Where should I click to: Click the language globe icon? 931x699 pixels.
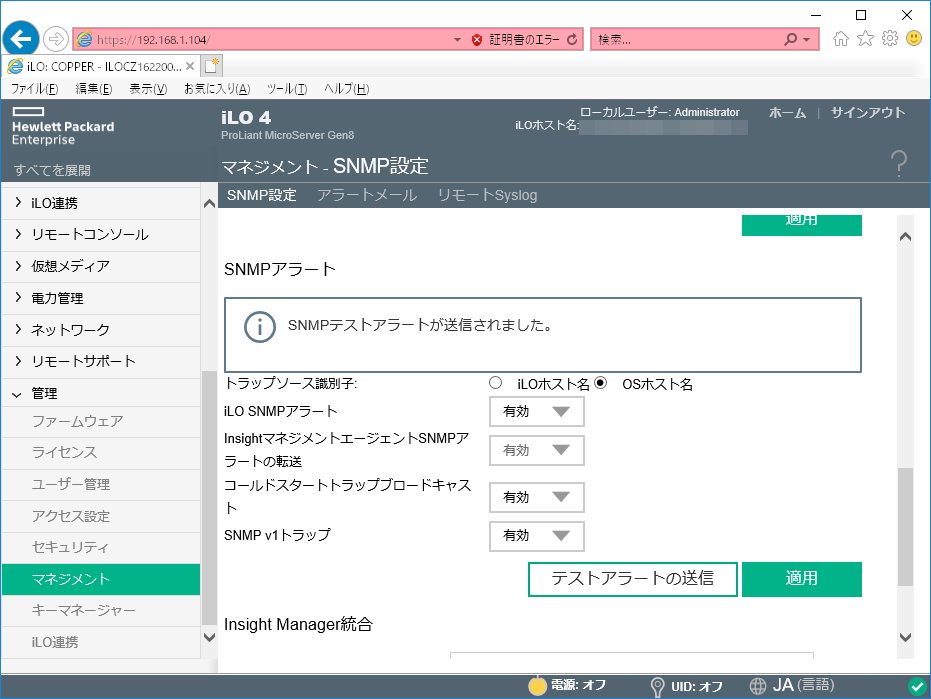point(758,686)
